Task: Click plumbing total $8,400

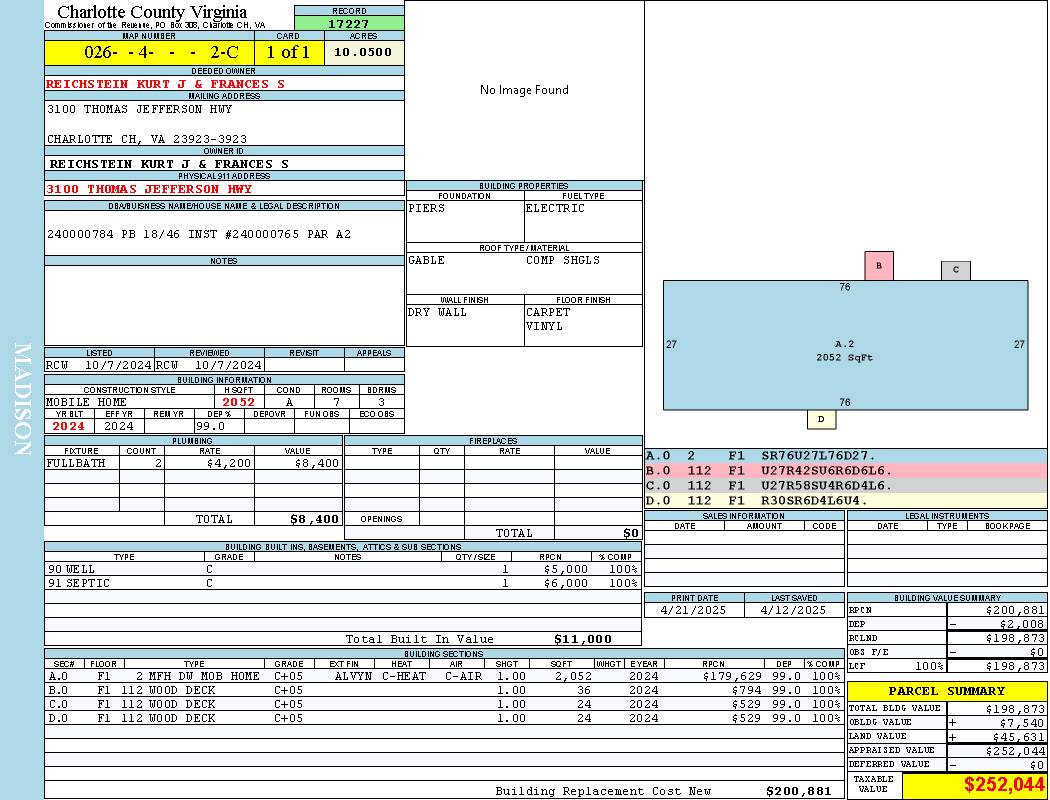Action: tap(315, 519)
